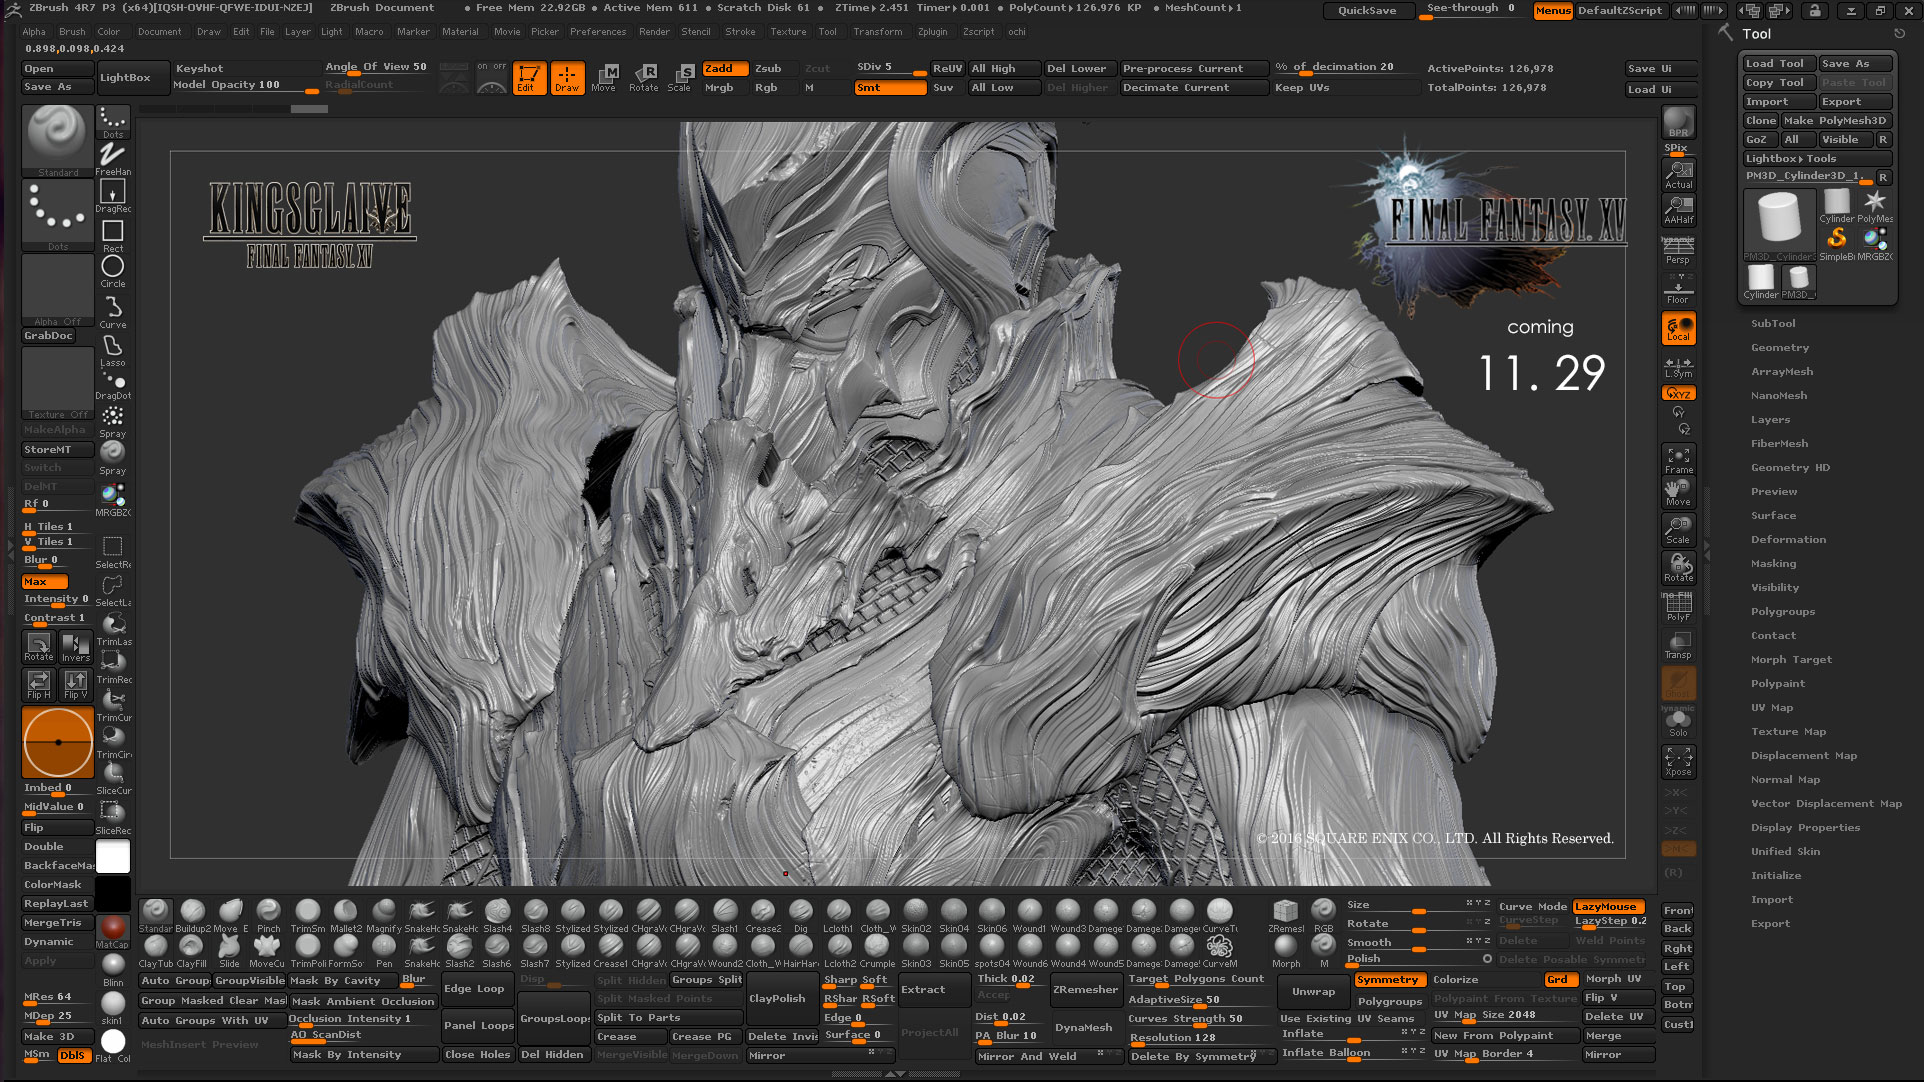1924x1082 pixels.
Task: Activate the Transp transparency icon
Action: click(x=1678, y=645)
